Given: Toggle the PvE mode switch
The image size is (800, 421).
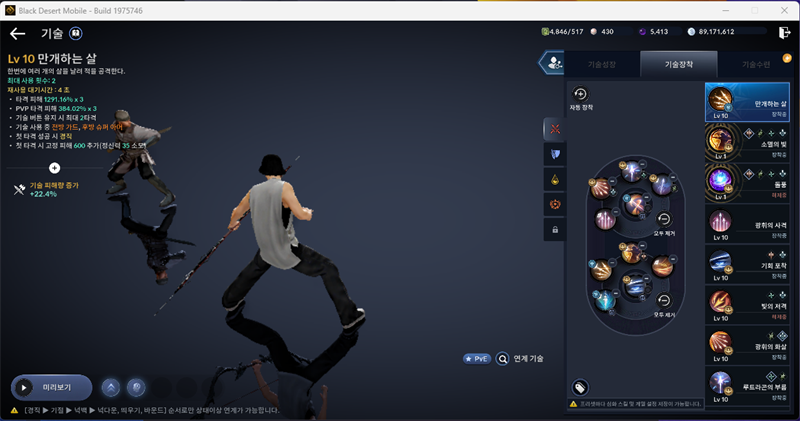Looking at the screenshot, I should [477, 358].
